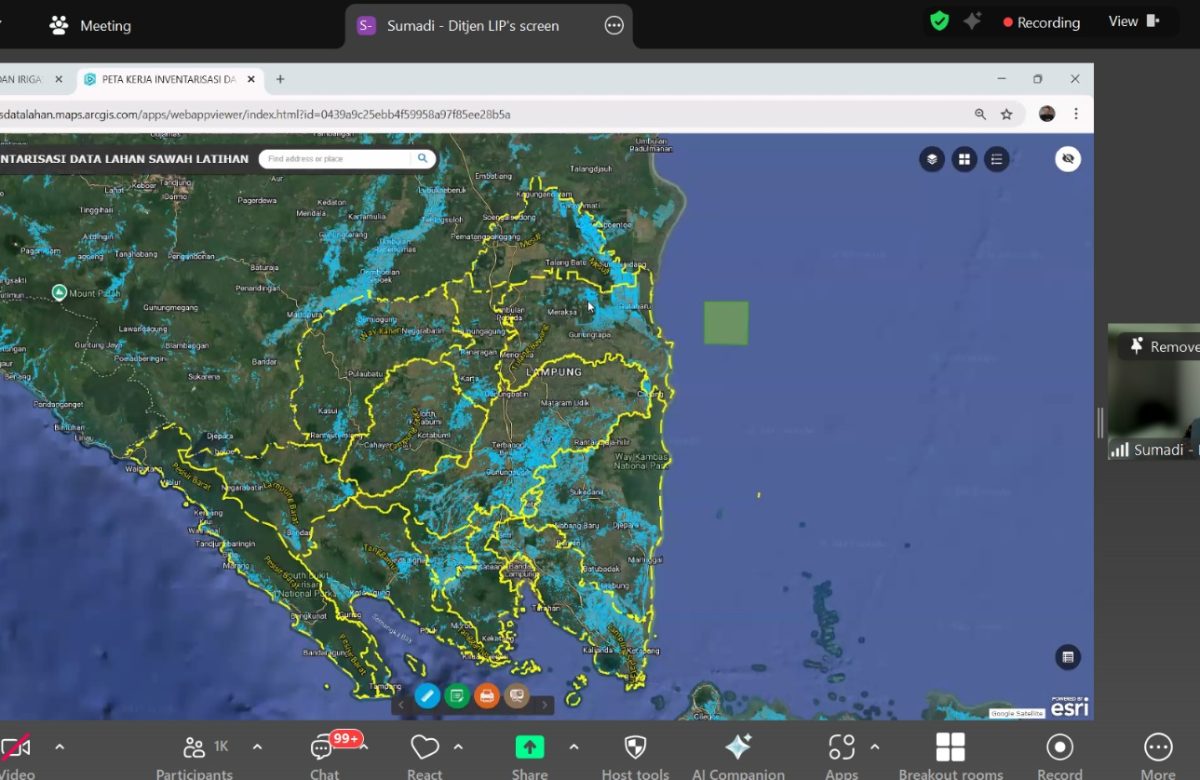
Task: Open the View dropdown in Zoom
Action: (1133, 22)
